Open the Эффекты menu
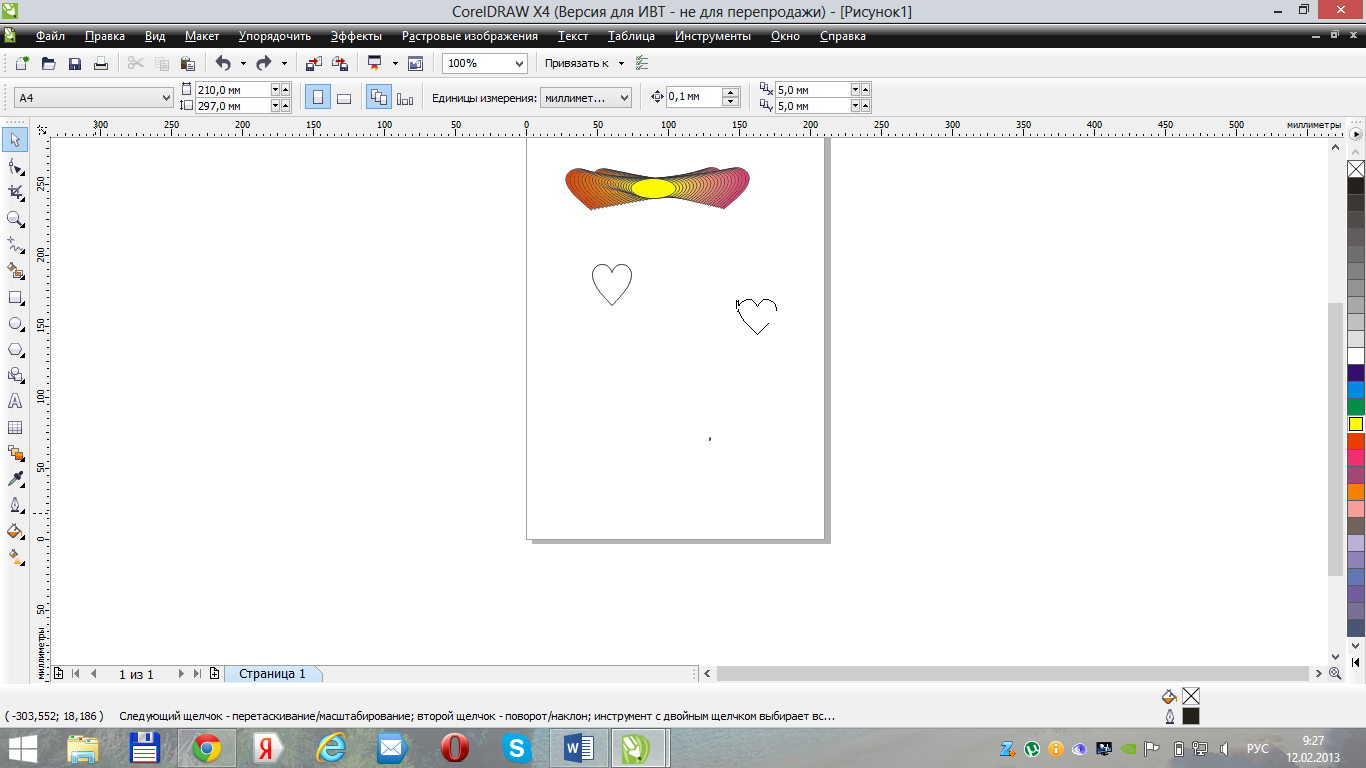Screen dimensions: 1366x768 [x=356, y=36]
